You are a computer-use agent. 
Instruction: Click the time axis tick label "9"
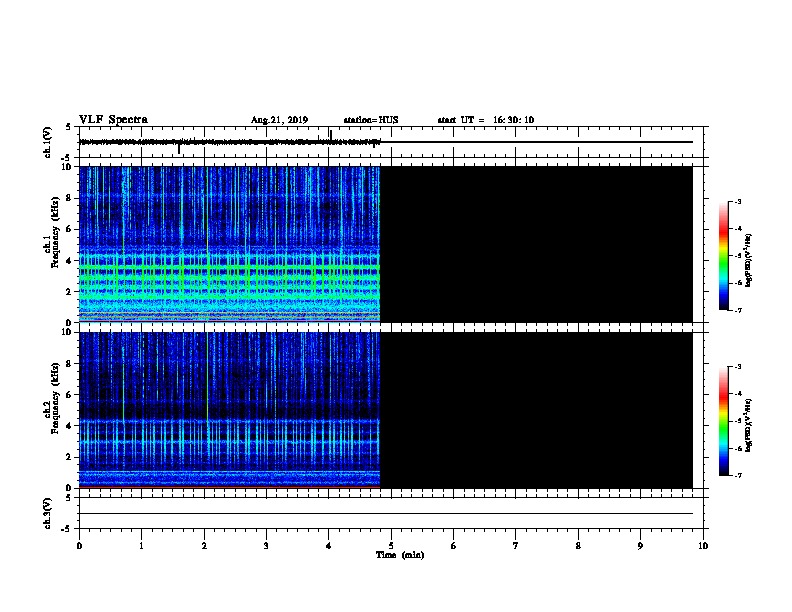pos(640,546)
